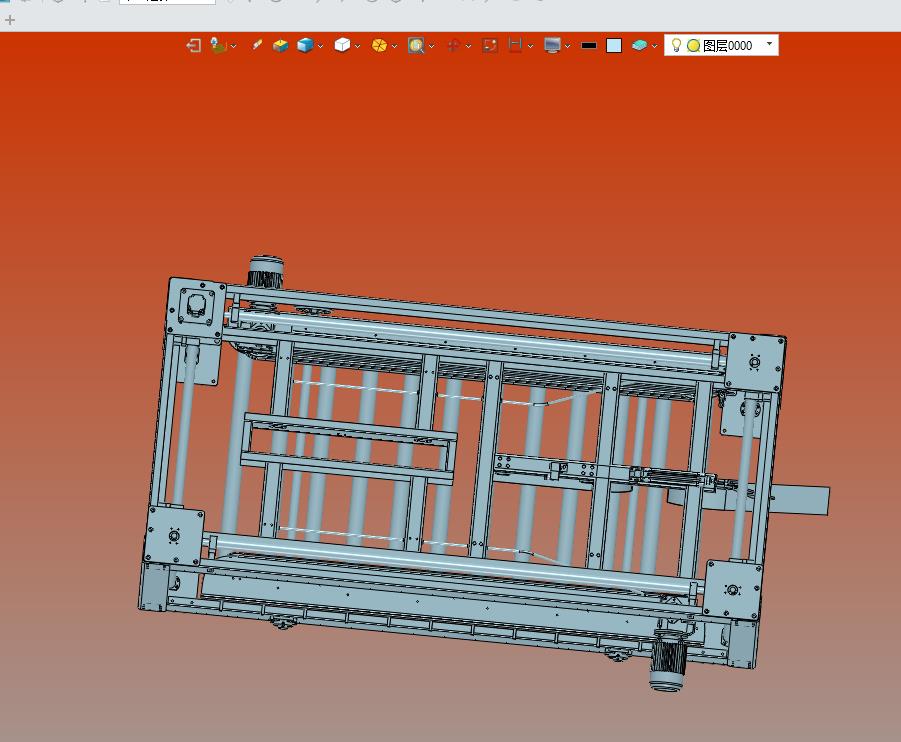Click the red dimension bracket icon

[515, 45]
